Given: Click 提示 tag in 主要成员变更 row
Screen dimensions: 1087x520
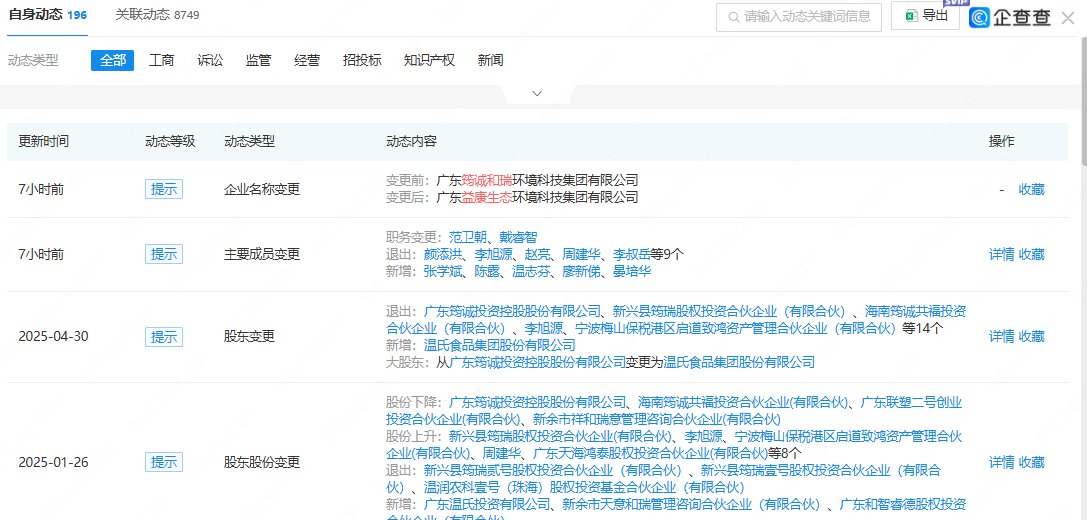Looking at the screenshot, I should (164, 254).
